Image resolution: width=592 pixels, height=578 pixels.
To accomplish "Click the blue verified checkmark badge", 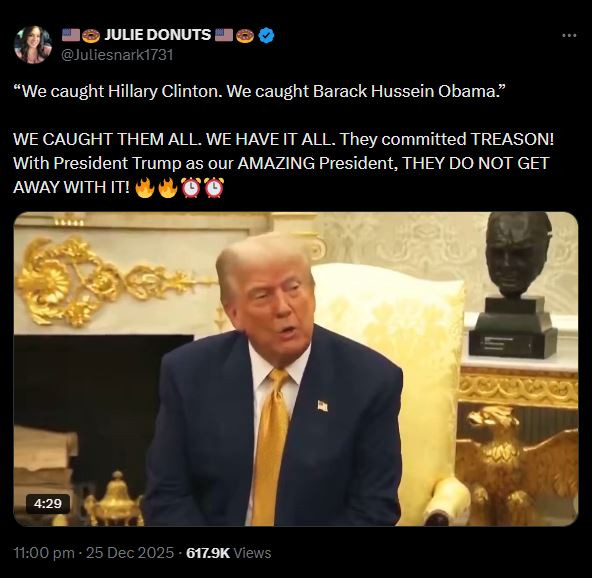I will point(267,35).
